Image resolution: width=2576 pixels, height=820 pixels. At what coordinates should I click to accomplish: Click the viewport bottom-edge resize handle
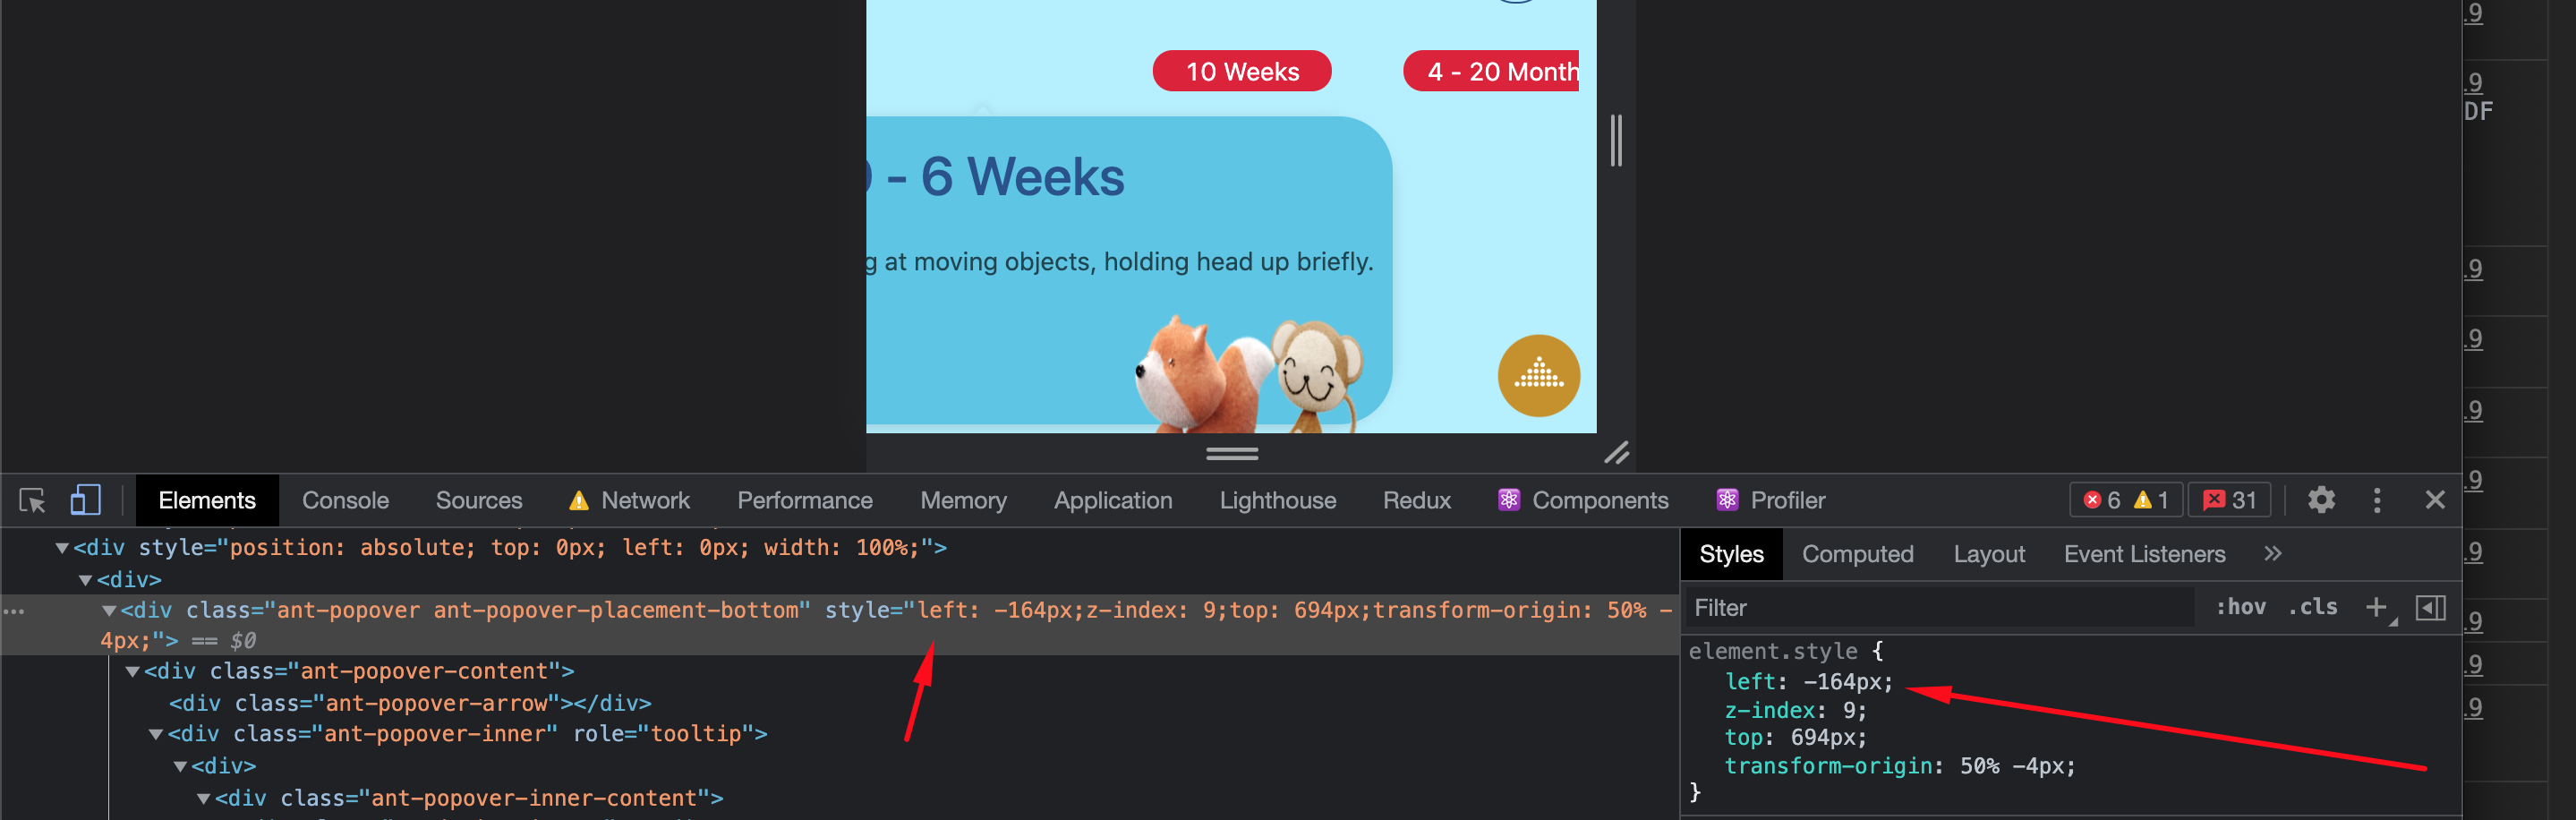(x=1232, y=453)
